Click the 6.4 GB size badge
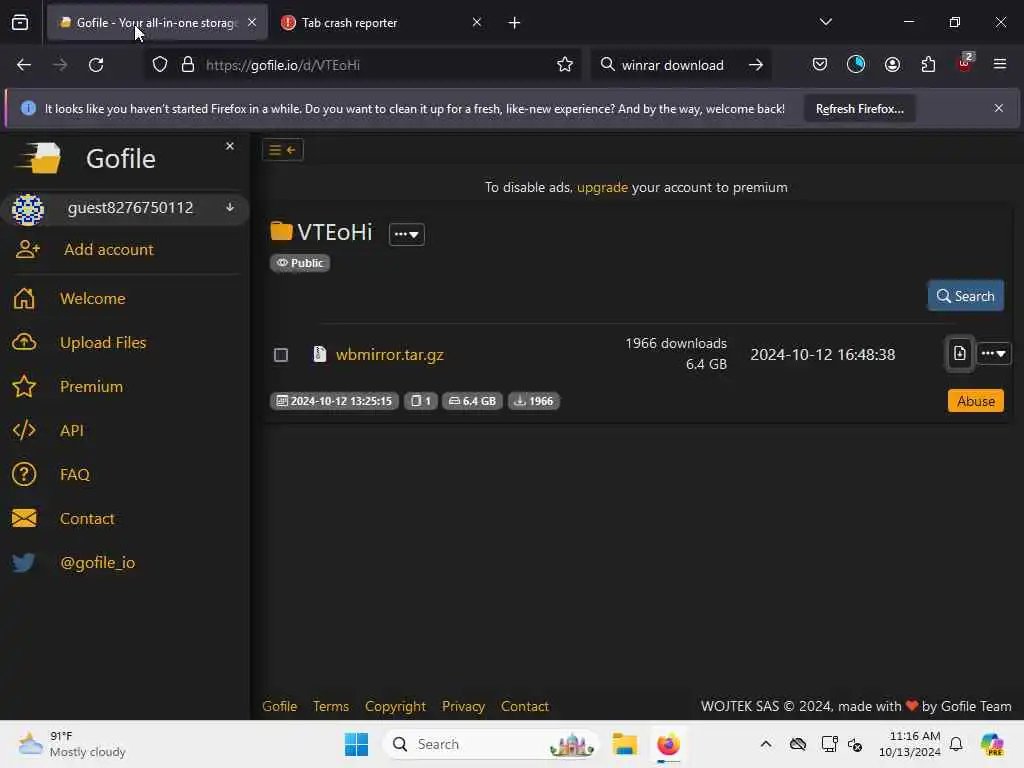 point(472,401)
